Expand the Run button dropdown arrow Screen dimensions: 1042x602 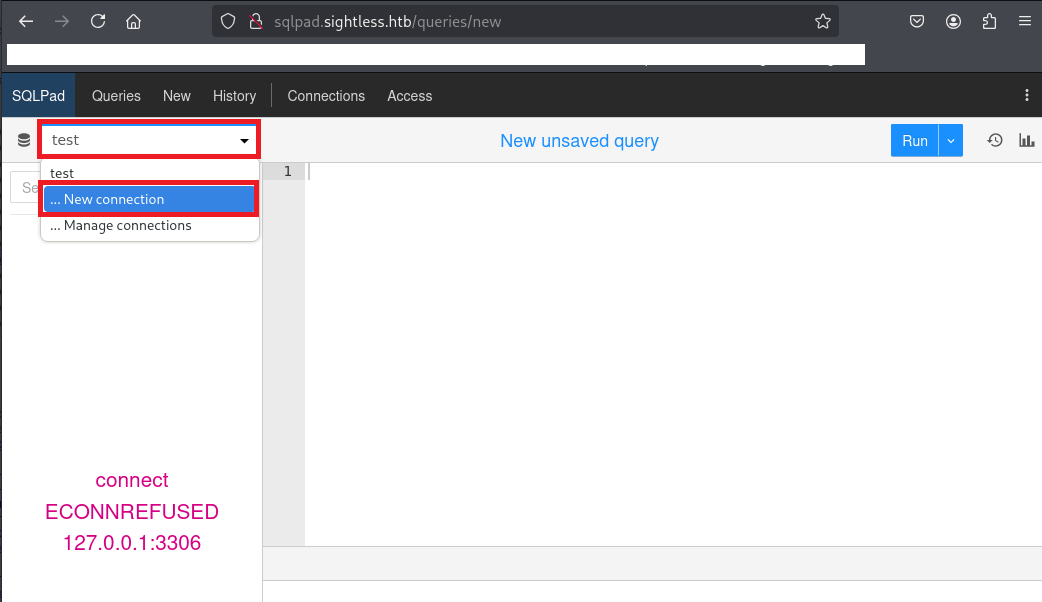tap(951, 141)
